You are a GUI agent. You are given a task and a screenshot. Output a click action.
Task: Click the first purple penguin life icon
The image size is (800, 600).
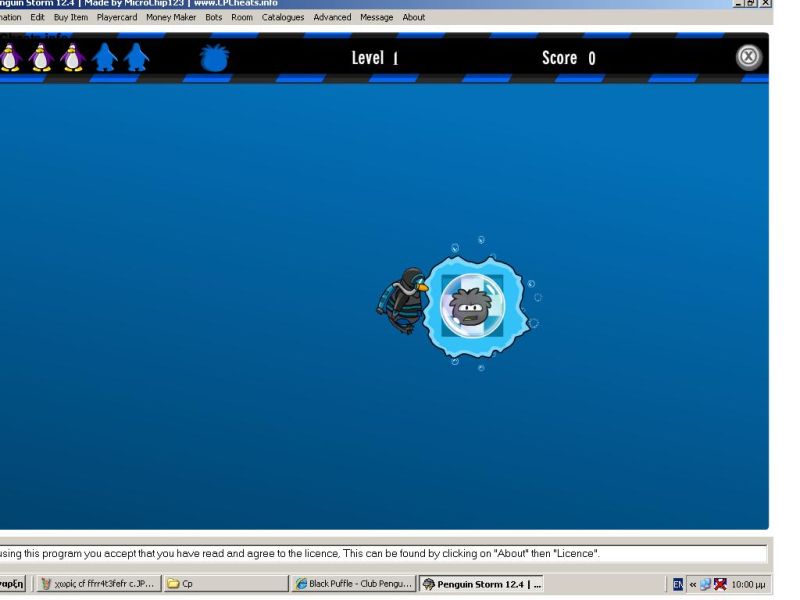click(x=9, y=57)
